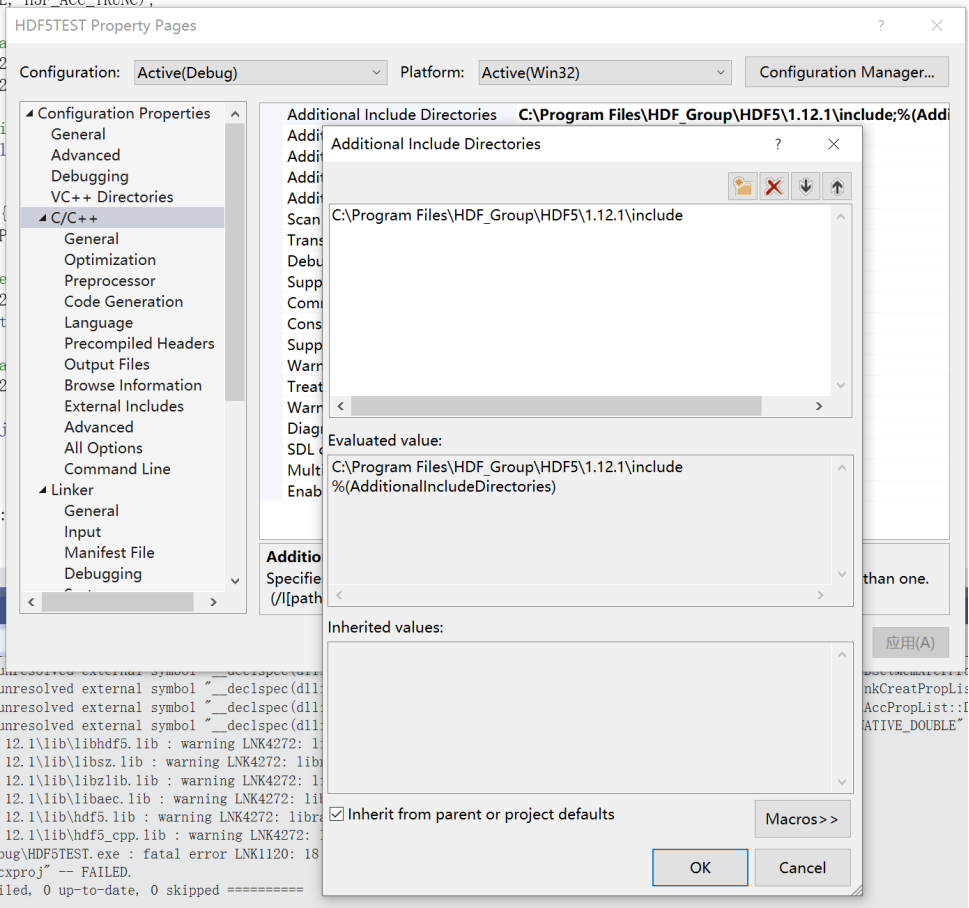Open VC++ Directories page

(112, 197)
